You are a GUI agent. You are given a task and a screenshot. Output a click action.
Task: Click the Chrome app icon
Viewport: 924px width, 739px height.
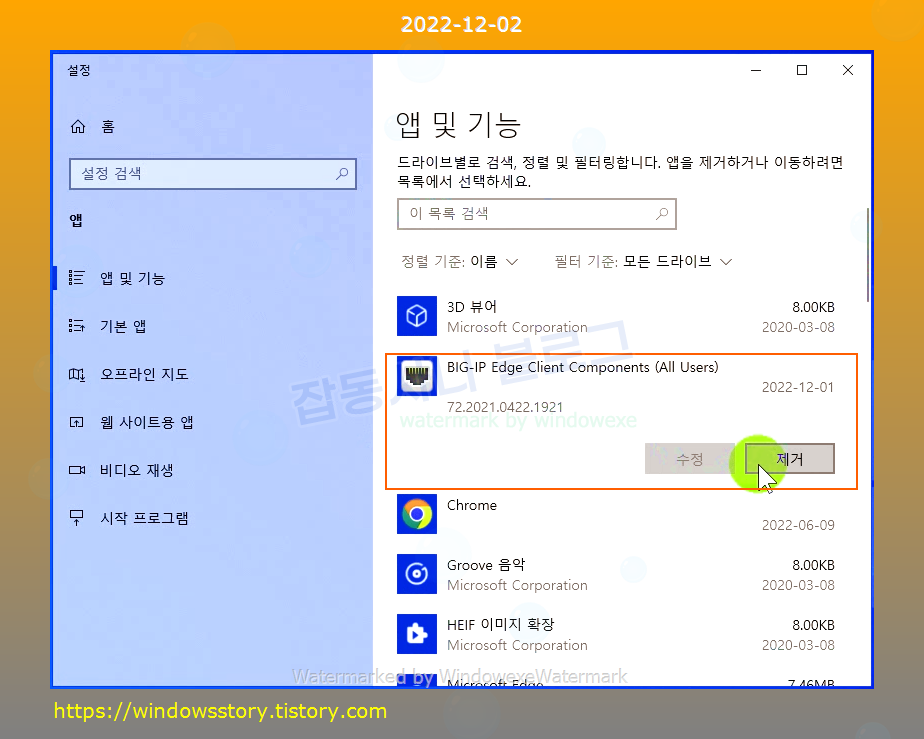pyautogui.click(x=417, y=514)
